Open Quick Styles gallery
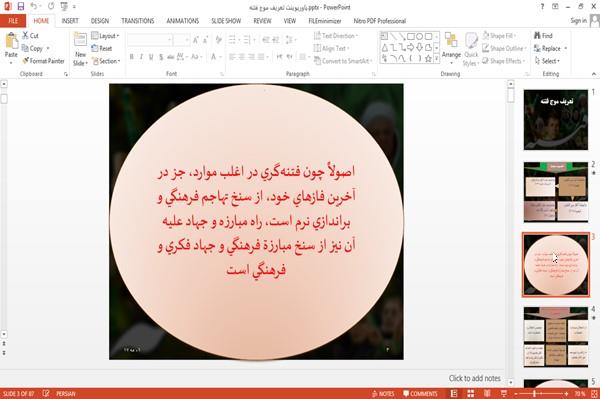The width and height of the screenshot is (600, 399). (x=471, y=50)
